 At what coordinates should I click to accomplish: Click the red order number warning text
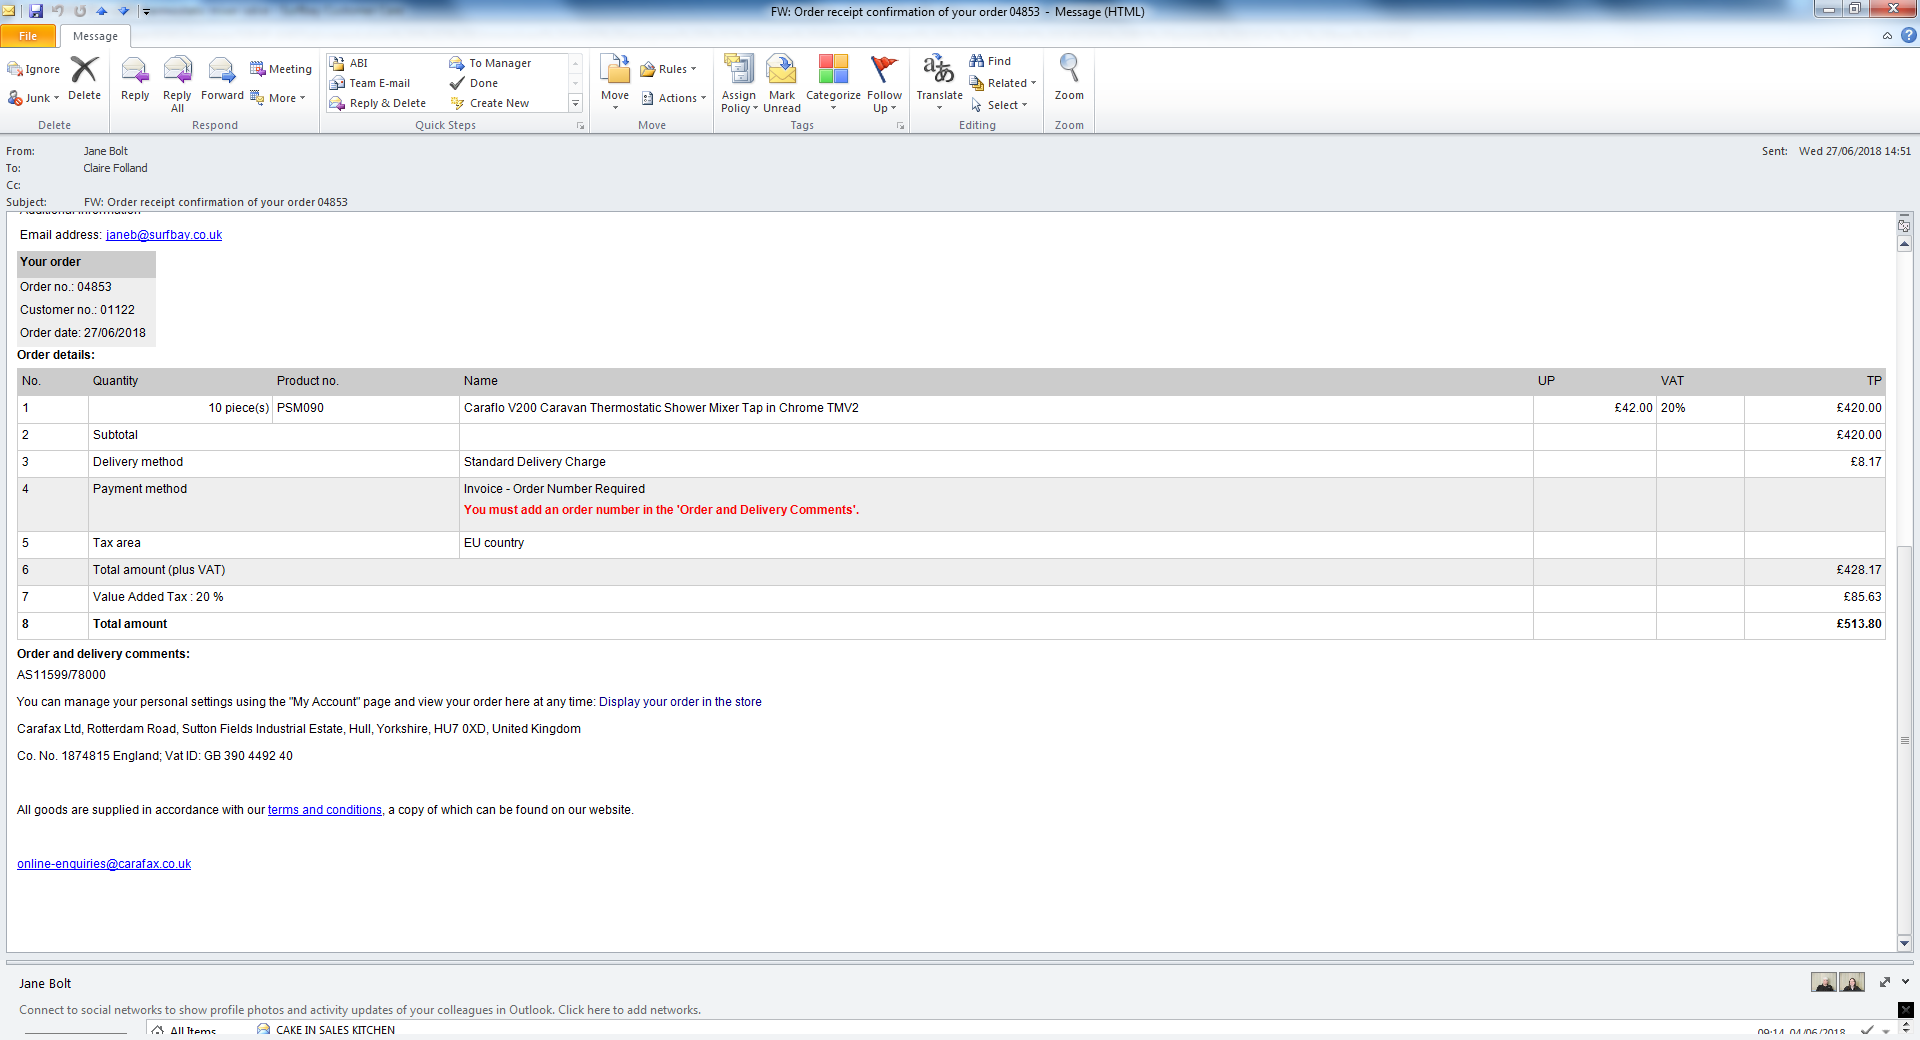[661, 510]
